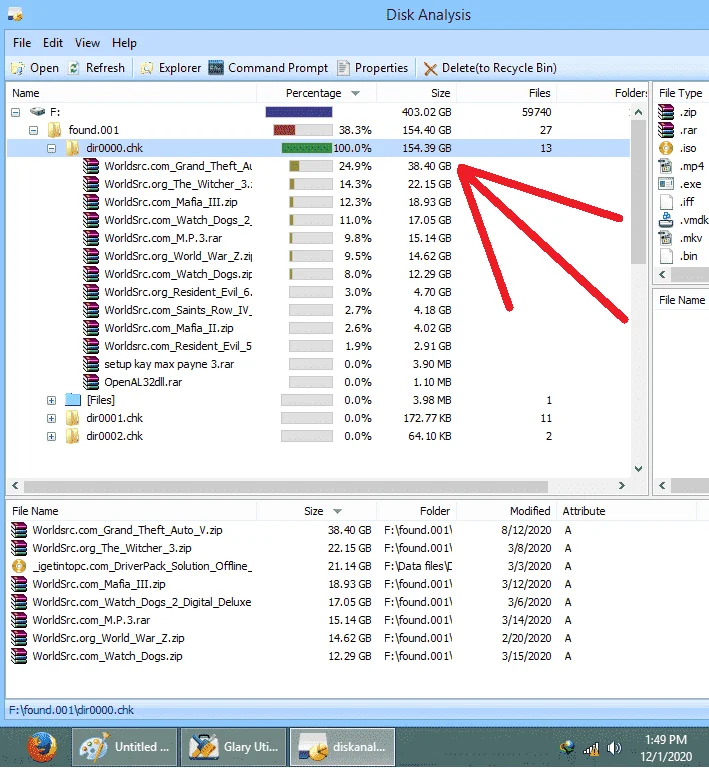The width and height of the screenshot is (709, 768).
Task: Click the .exe file type icon
Action: 666,184
